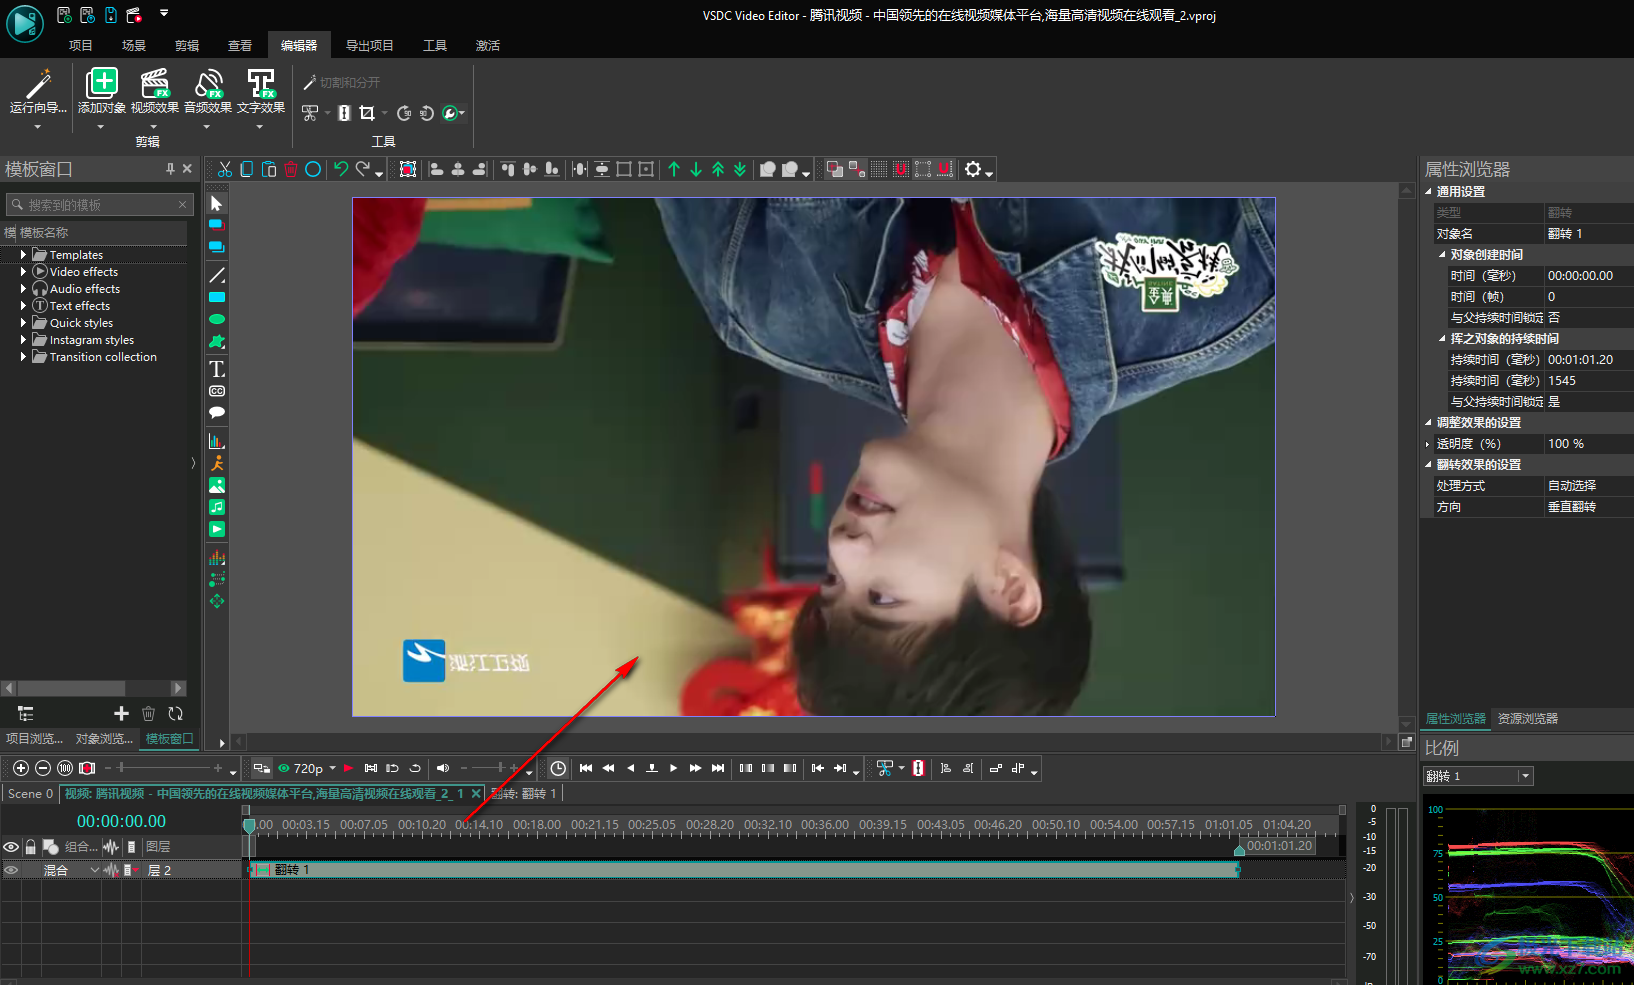The image size is (1634, 985).
Task: Click the 翻转 1 clip on the timeline
Action: pyautogui.click(x=744, y=870)
